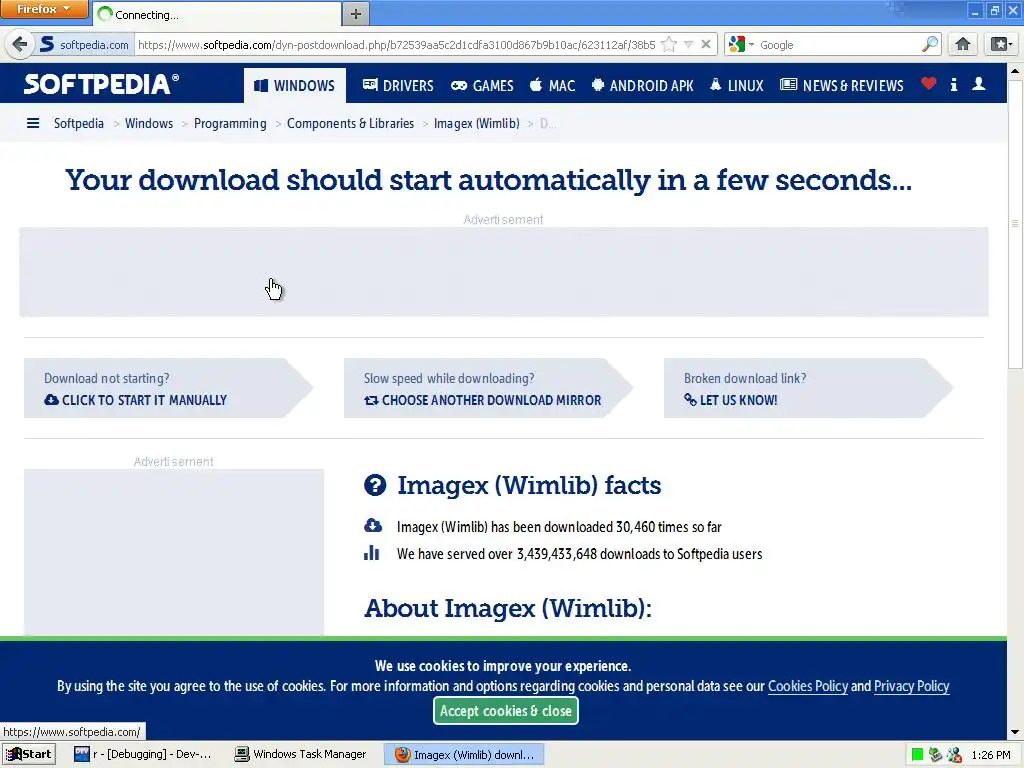Open the Firefox application menu button
1024x768 pixels.
[44, 9]
